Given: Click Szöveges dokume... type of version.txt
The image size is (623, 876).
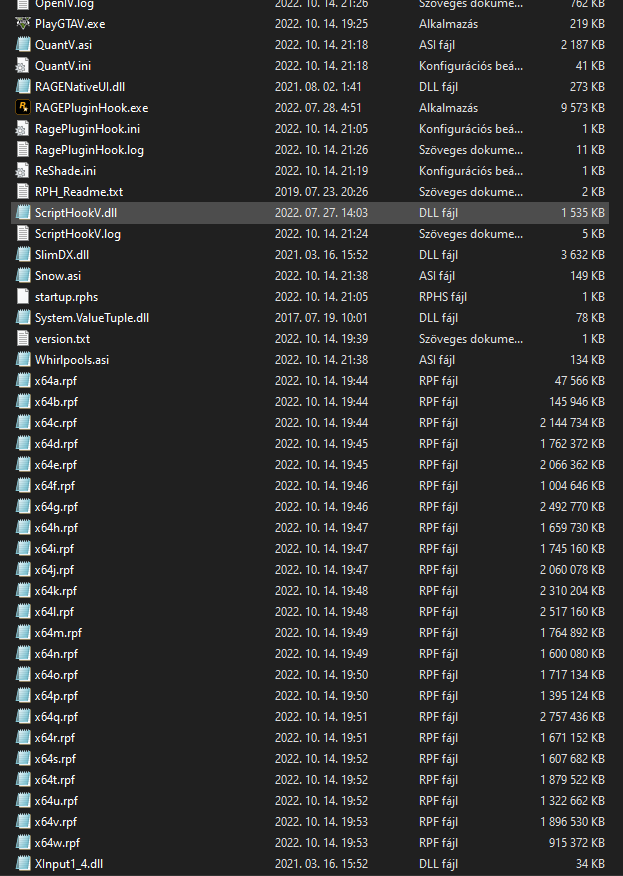Looking at the screenshot, I should 471,339.
